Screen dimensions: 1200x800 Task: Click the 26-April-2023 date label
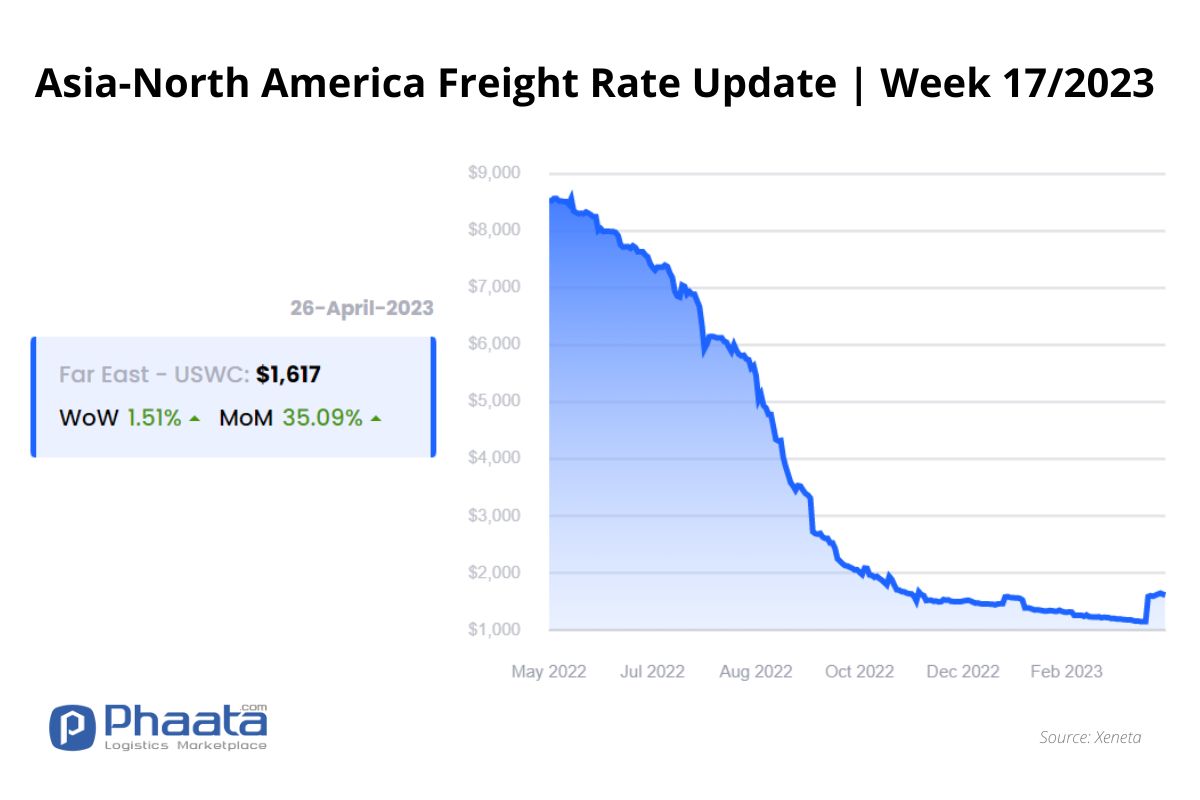pyautogui.click(x=362, y=308)
